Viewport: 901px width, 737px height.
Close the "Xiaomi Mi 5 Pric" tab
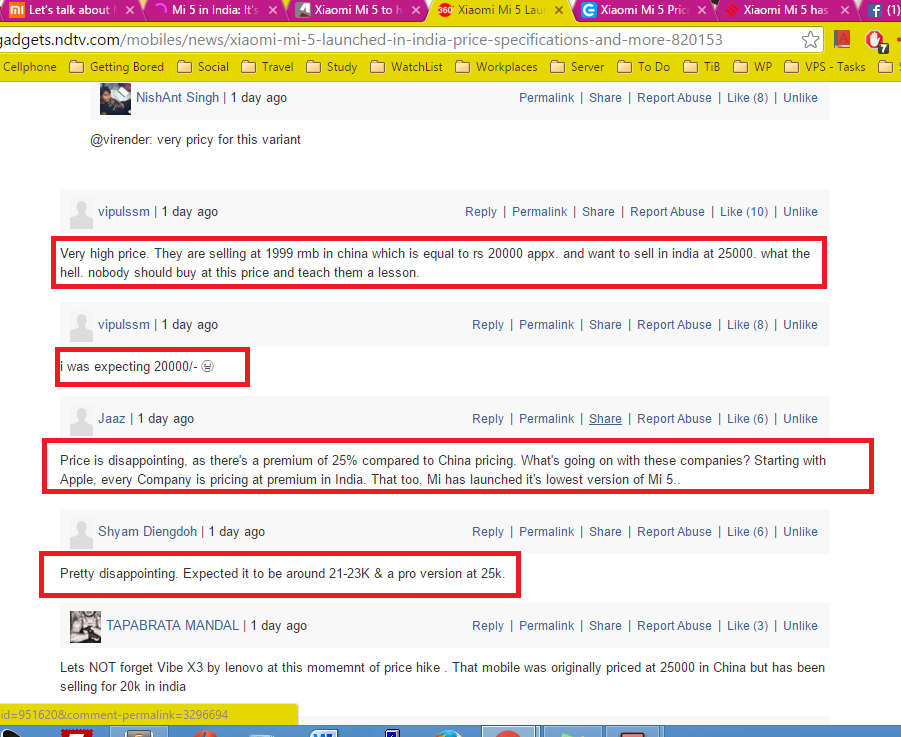click(701, 11)
